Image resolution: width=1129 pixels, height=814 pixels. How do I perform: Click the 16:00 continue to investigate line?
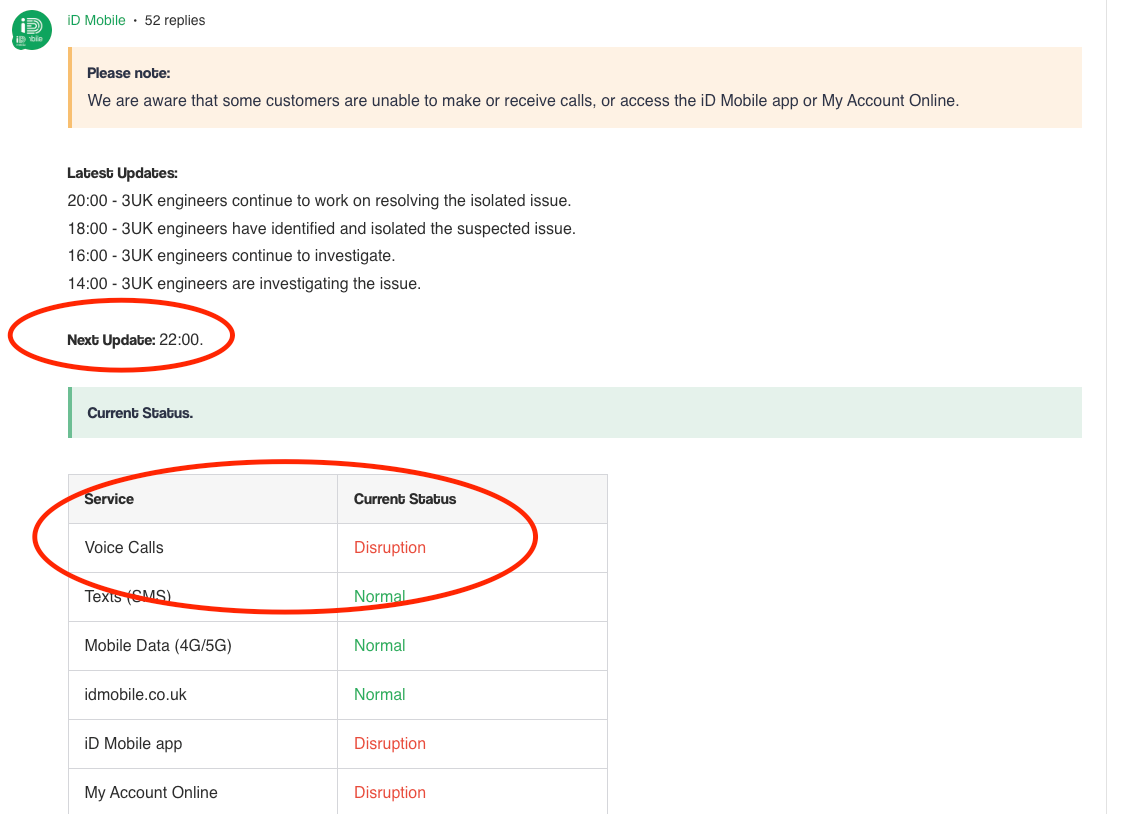click(232, 256)
